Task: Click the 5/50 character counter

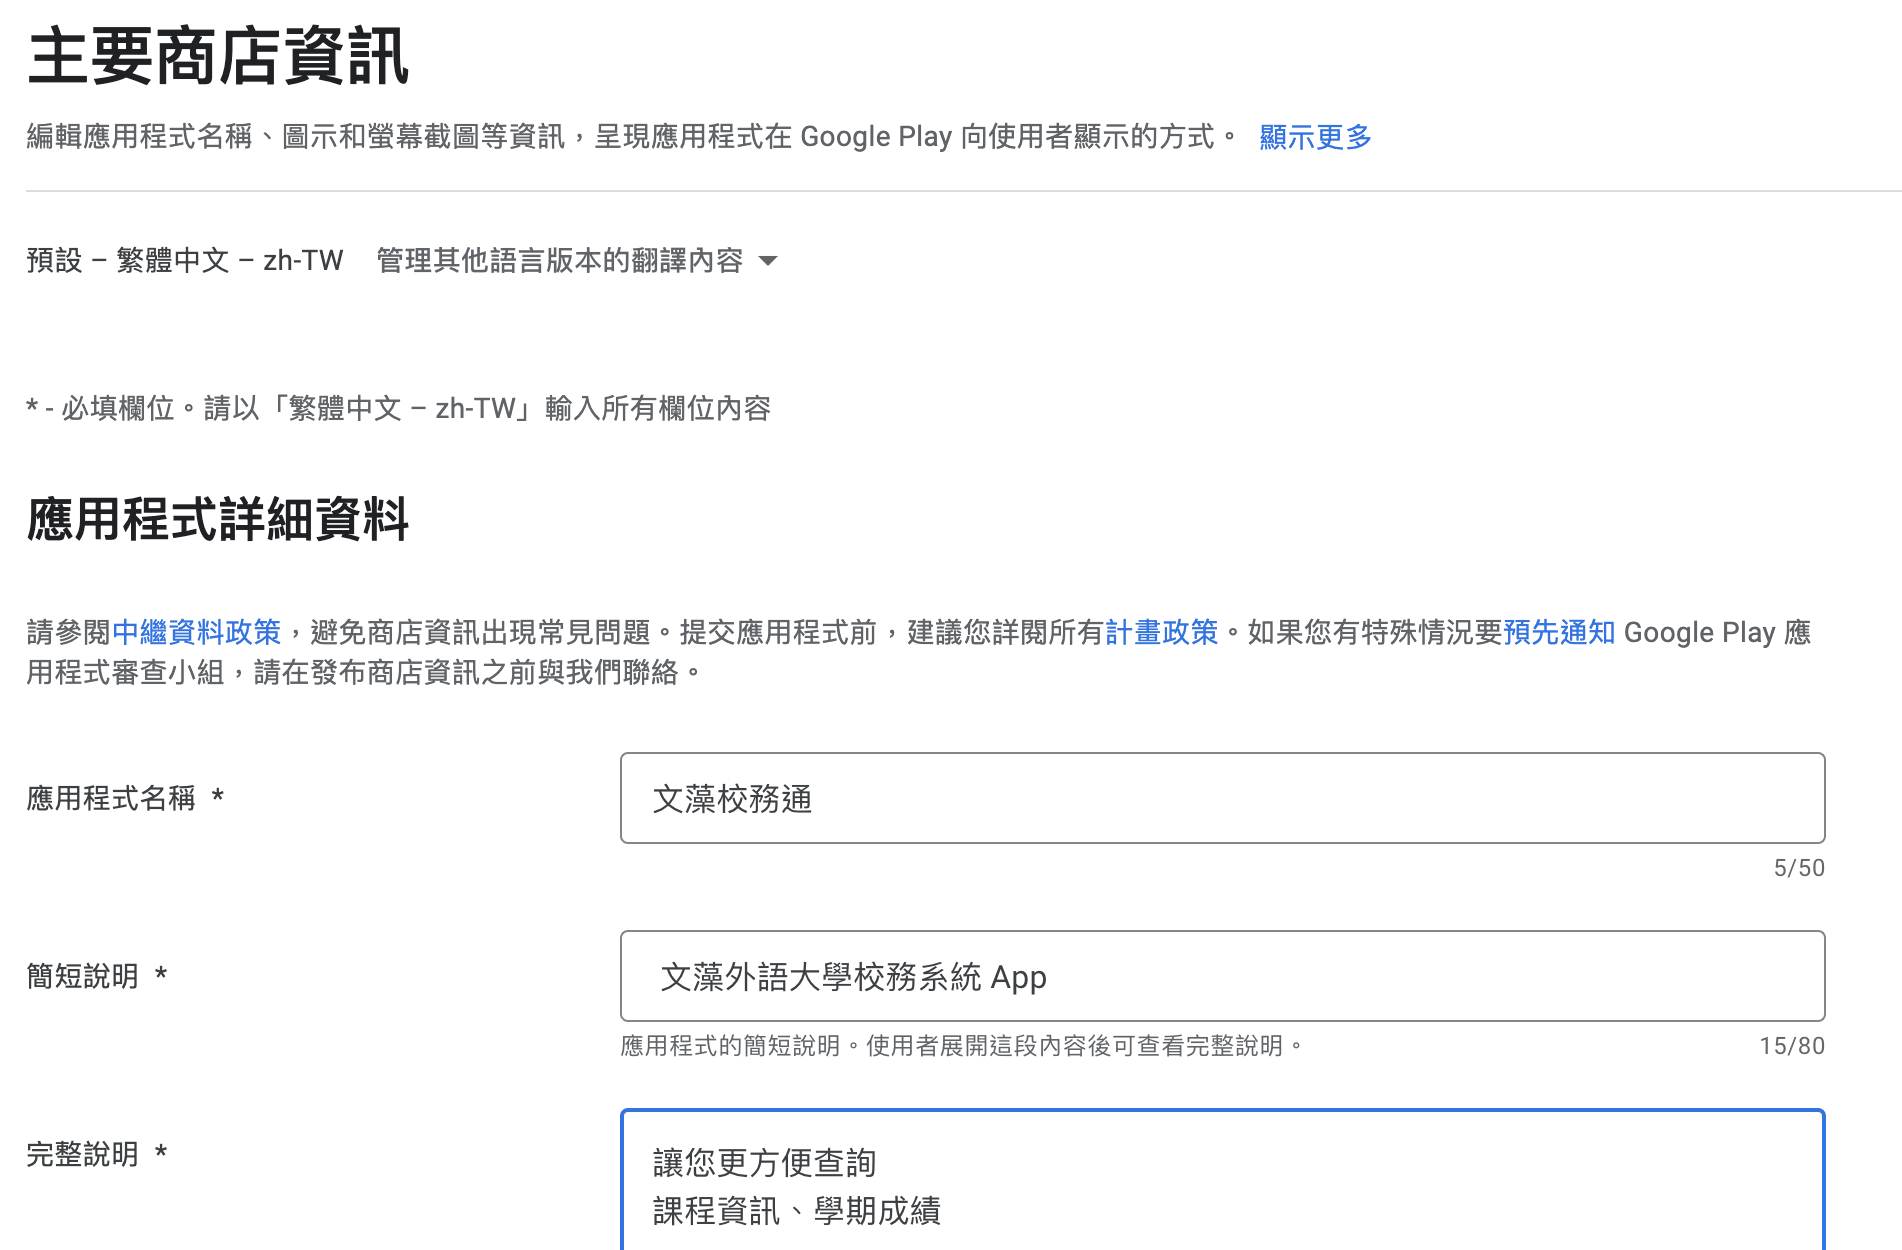Action: (1798, 868)
